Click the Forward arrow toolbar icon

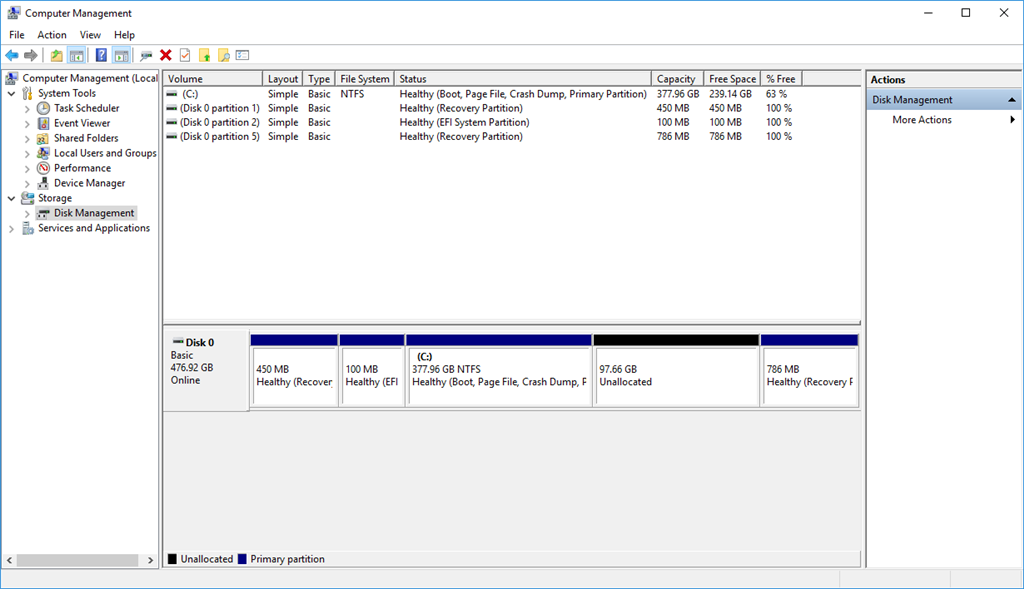[x=31, y=56]
